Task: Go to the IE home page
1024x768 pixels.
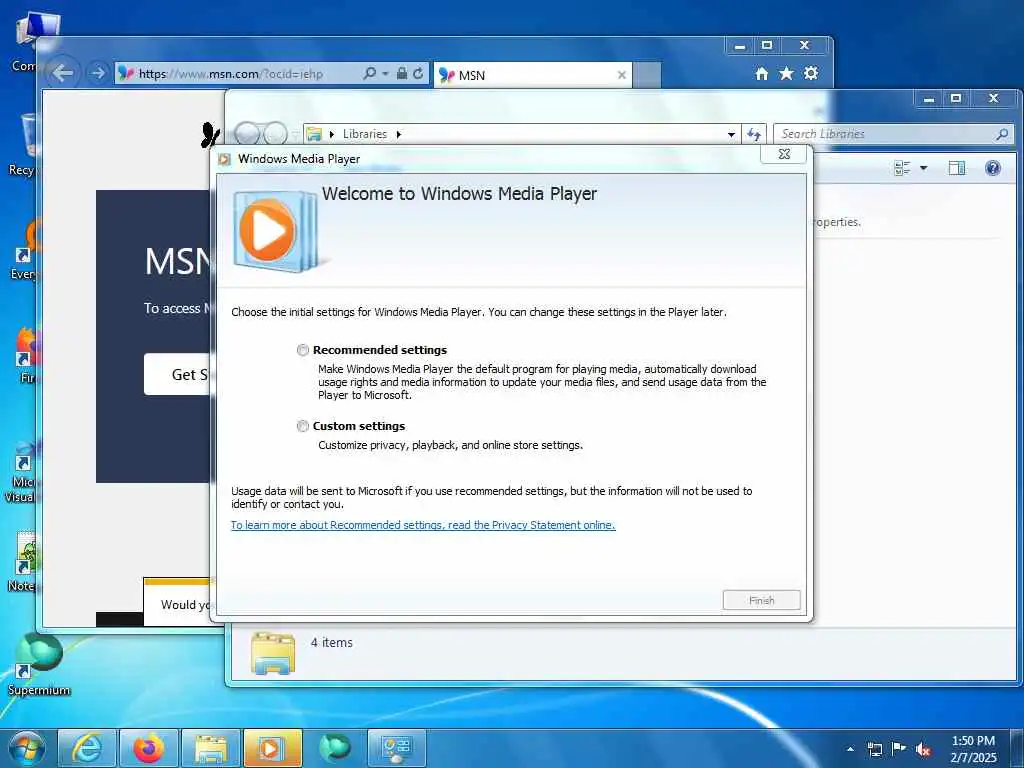Action: coord(761,74)
